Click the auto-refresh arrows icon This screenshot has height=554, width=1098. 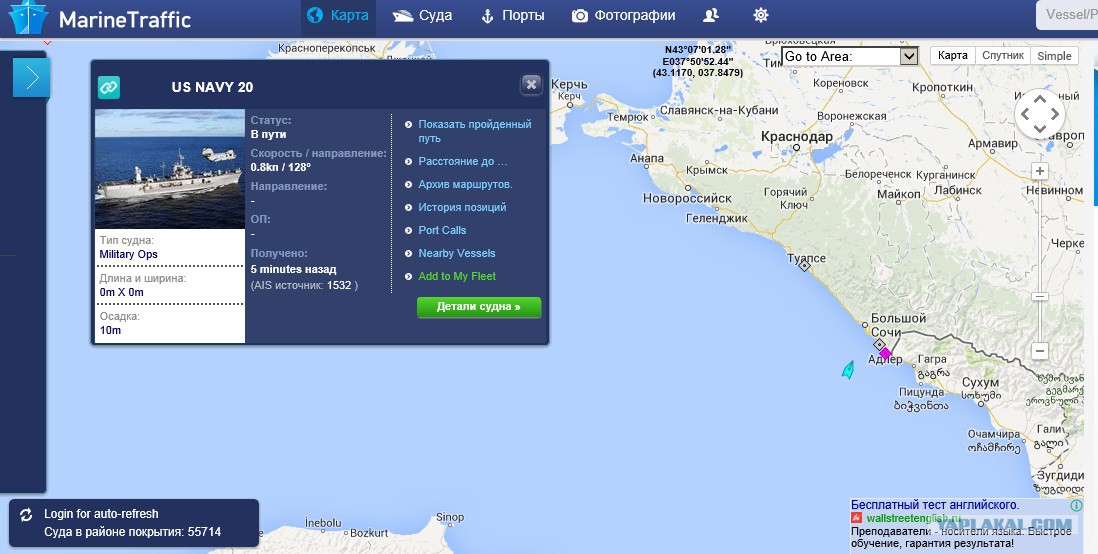pyautogui.click(x=26, y=515)
